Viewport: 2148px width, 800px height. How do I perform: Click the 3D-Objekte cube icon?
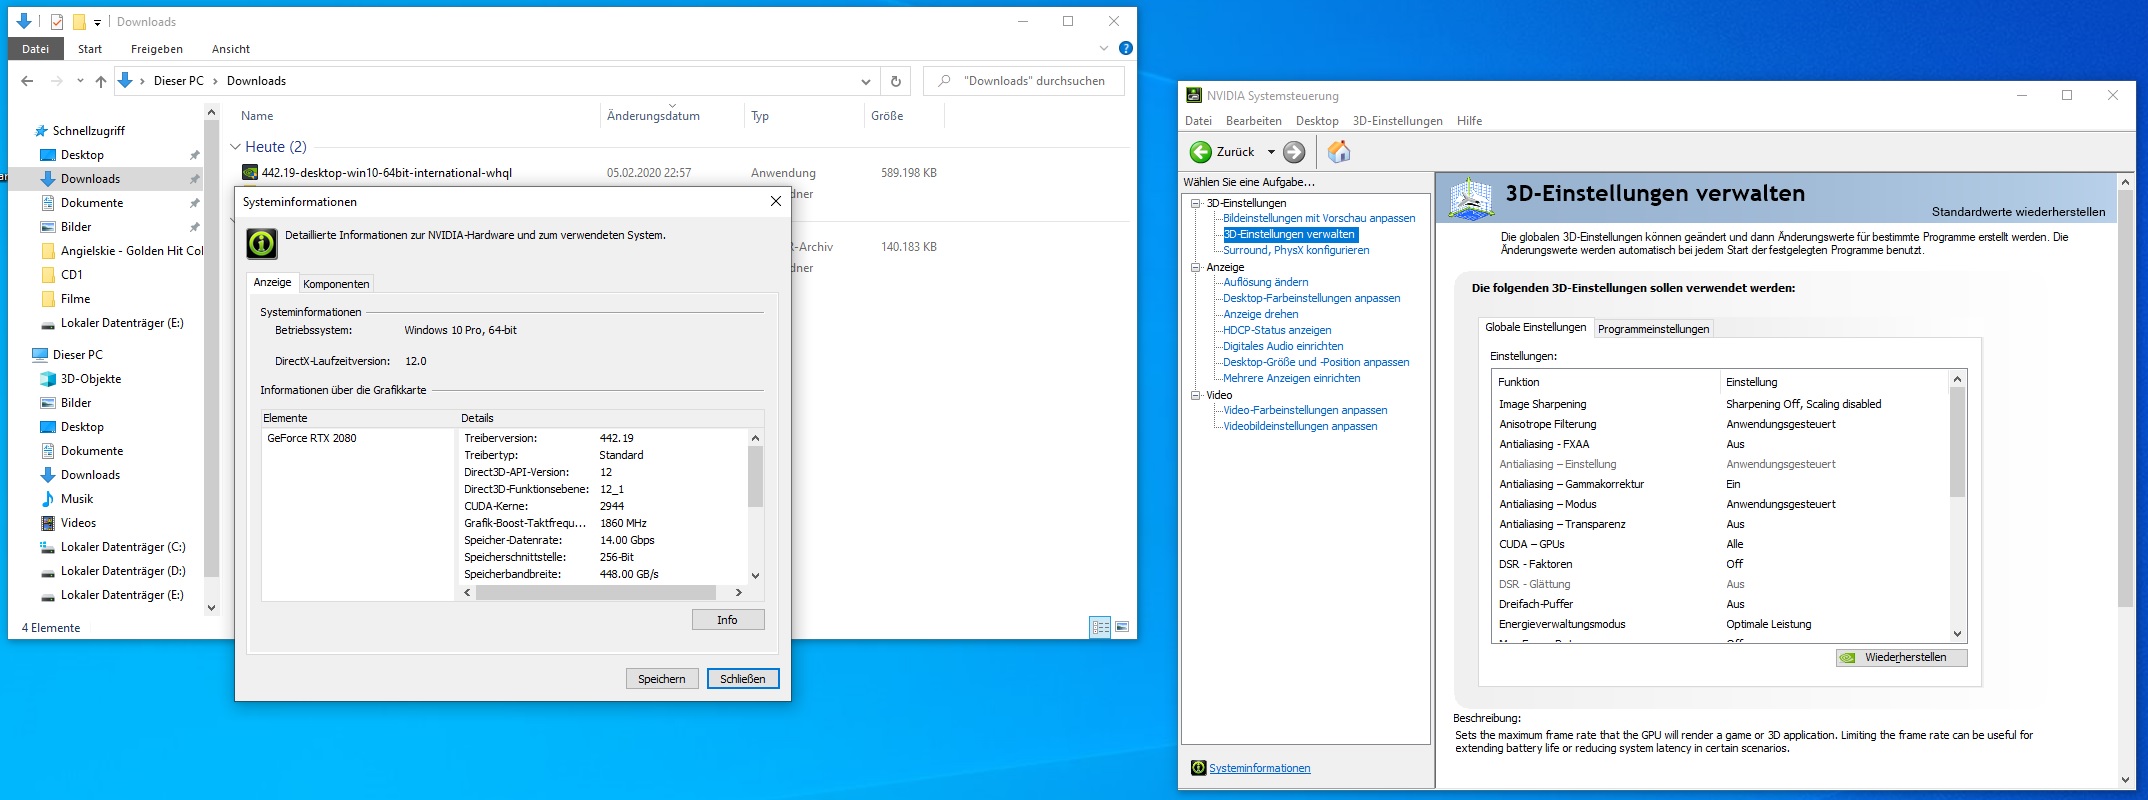[47, 379]
